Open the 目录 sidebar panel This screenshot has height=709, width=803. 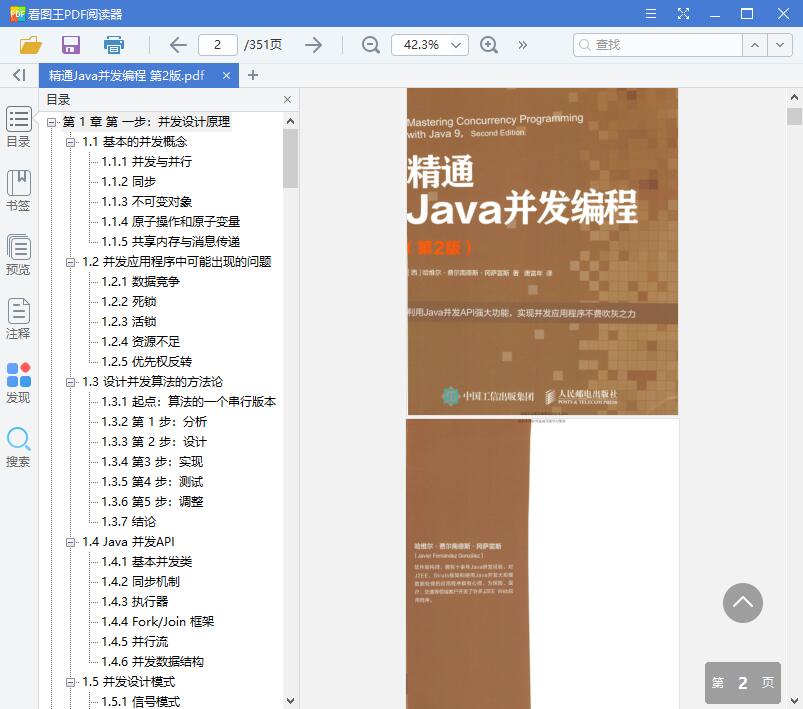18,127
